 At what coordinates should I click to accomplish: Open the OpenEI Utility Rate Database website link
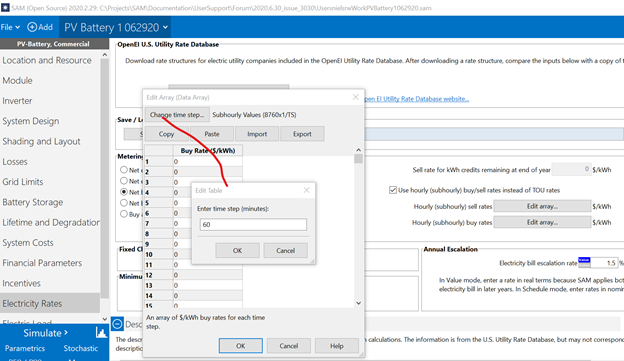tap(417, 99)
